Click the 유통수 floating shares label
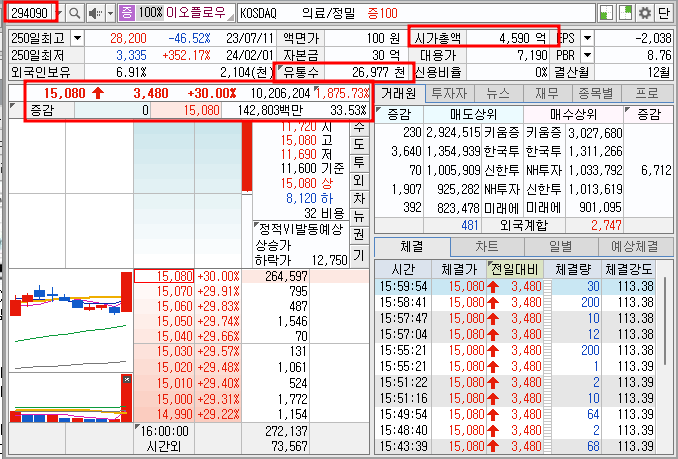The width and height of the screenshot is (678, 459). click(x=301, y=72)
